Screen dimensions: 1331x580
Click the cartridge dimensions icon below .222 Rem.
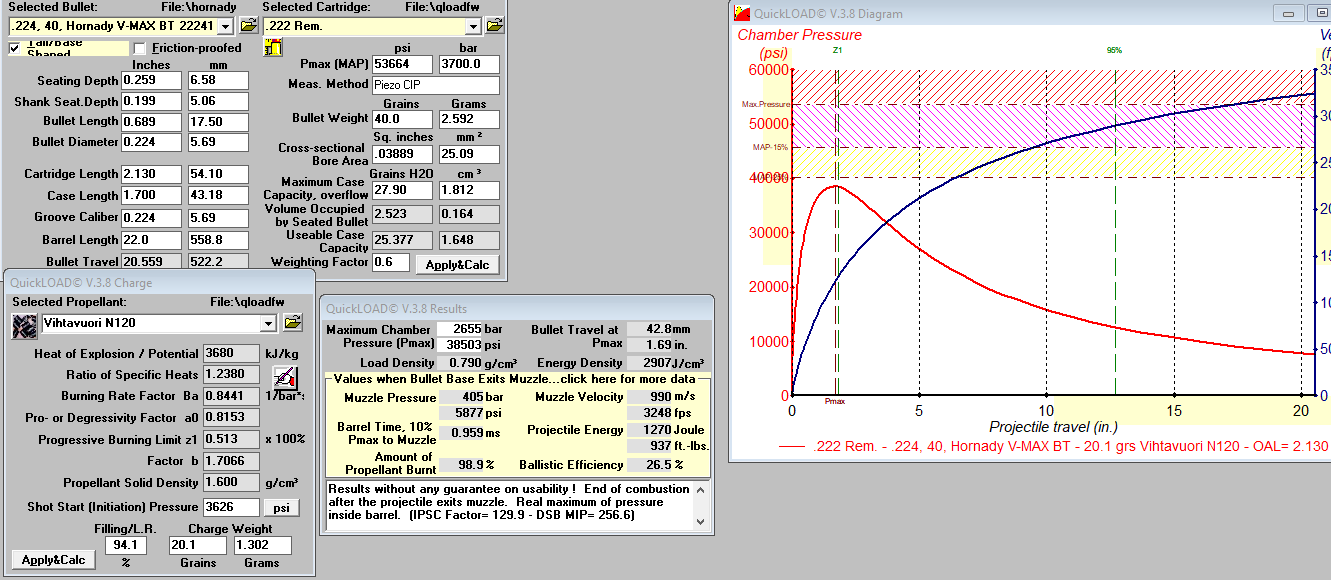[x=273, y=47]
